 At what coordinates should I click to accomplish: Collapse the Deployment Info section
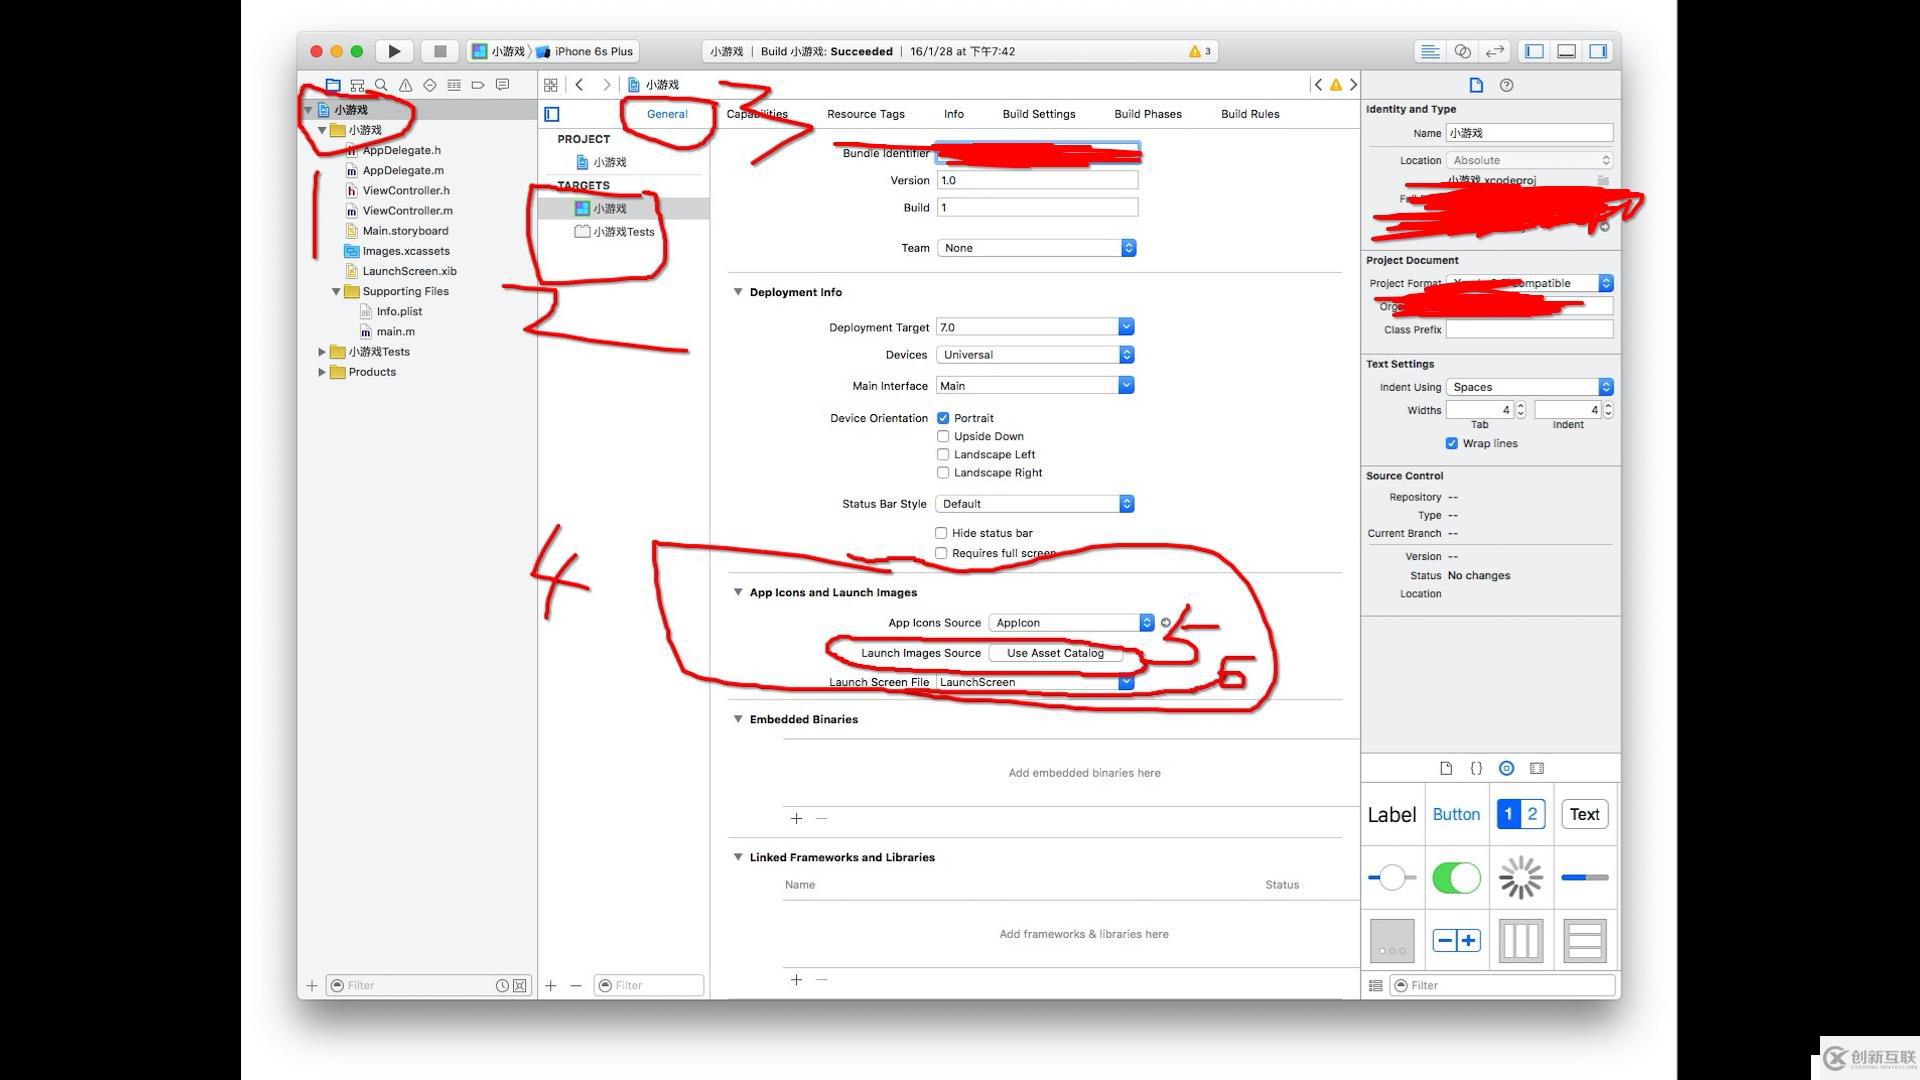[x=738, y=292]
